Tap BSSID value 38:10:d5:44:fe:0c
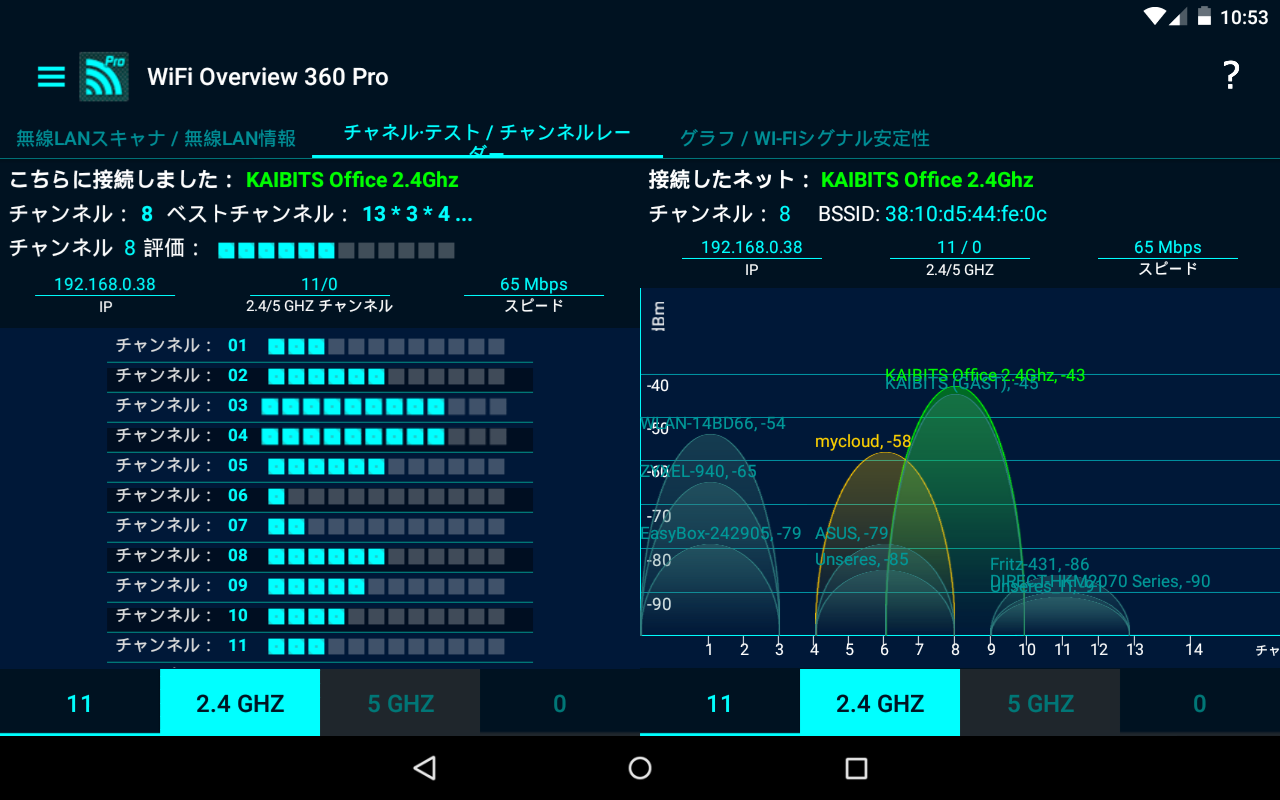Screen dimensions: 1280x800 pos(966,214)
